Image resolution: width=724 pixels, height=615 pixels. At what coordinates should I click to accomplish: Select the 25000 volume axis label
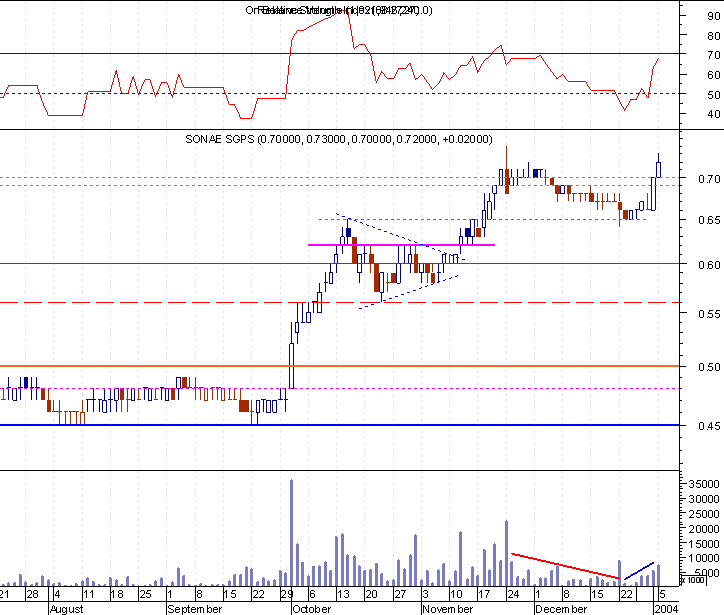(704, 514)
